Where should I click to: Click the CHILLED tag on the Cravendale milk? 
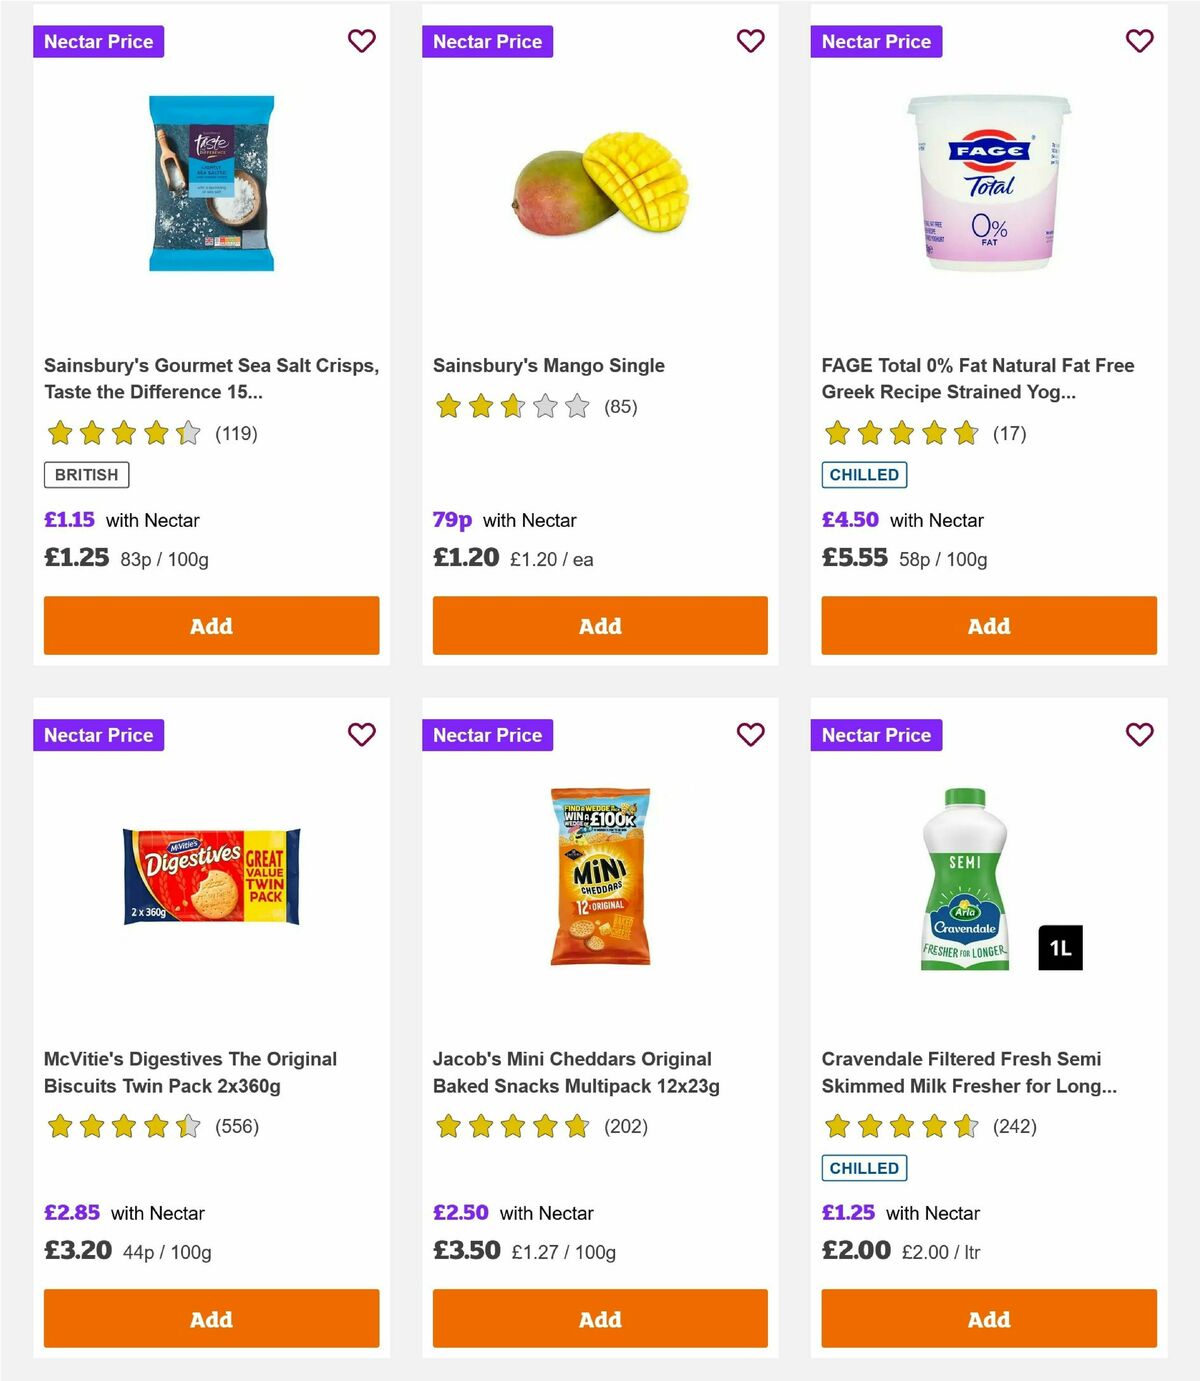(x=864, y=1167)
